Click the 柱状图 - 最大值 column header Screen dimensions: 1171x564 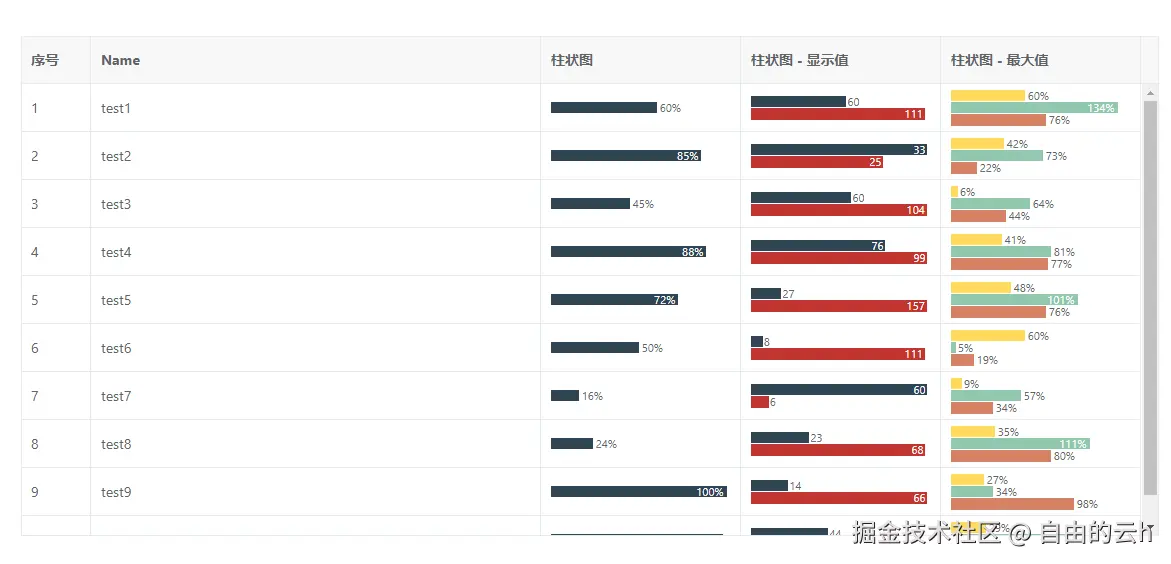1000,60
